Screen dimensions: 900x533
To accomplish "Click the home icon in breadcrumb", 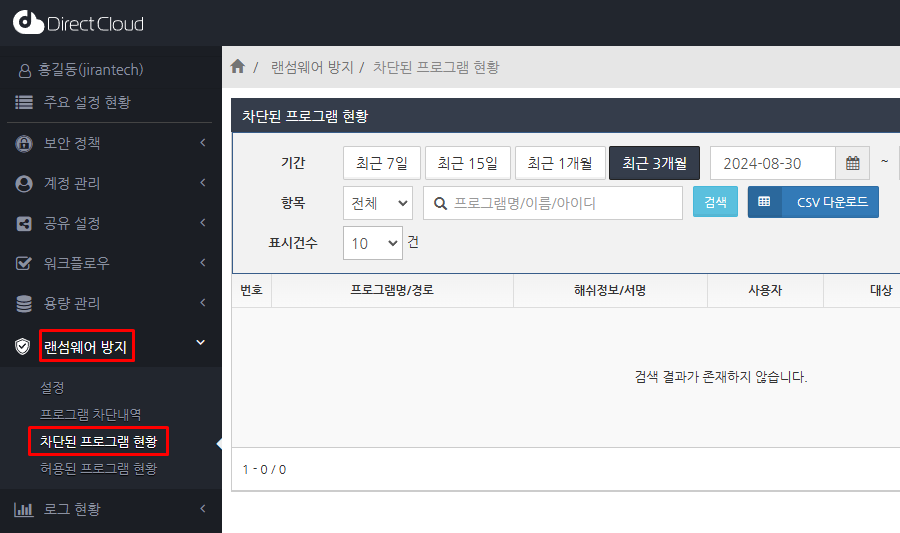I will (237, 67).
